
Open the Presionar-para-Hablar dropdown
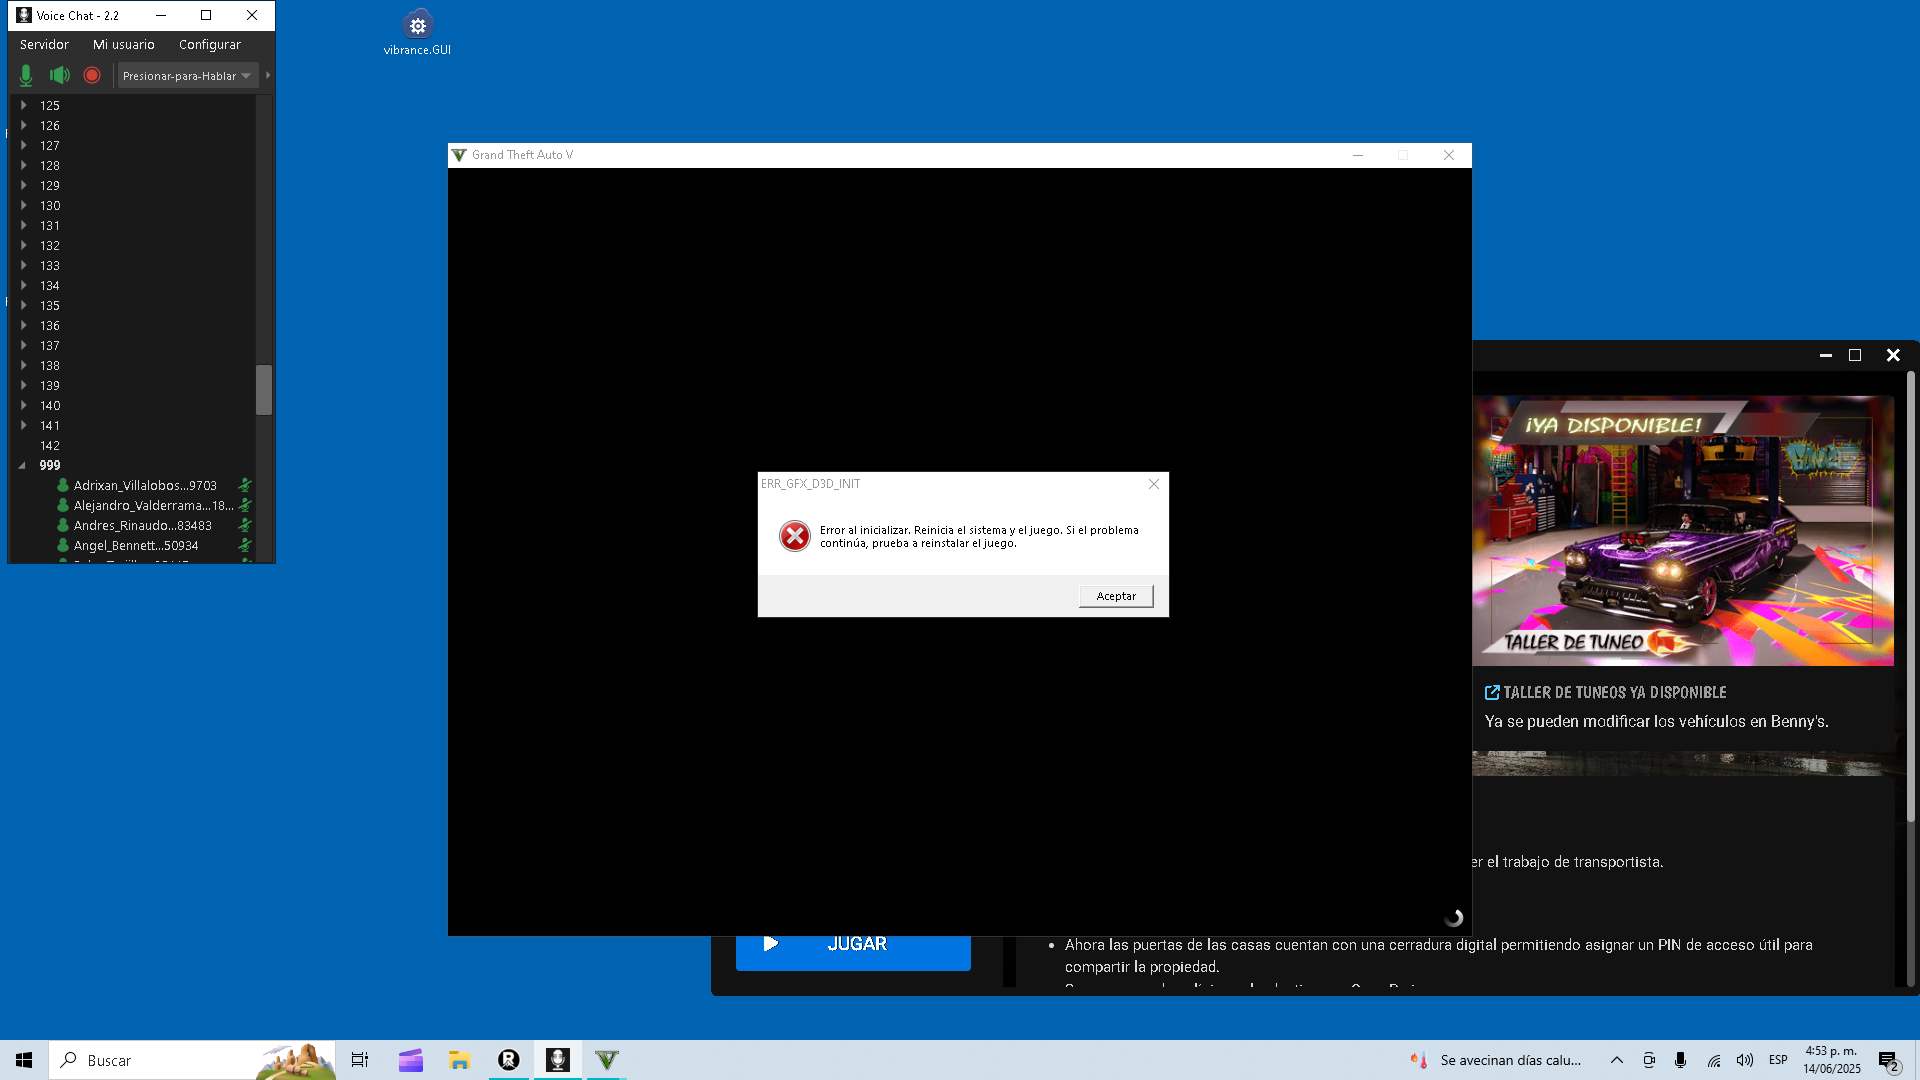pos(187,76)
